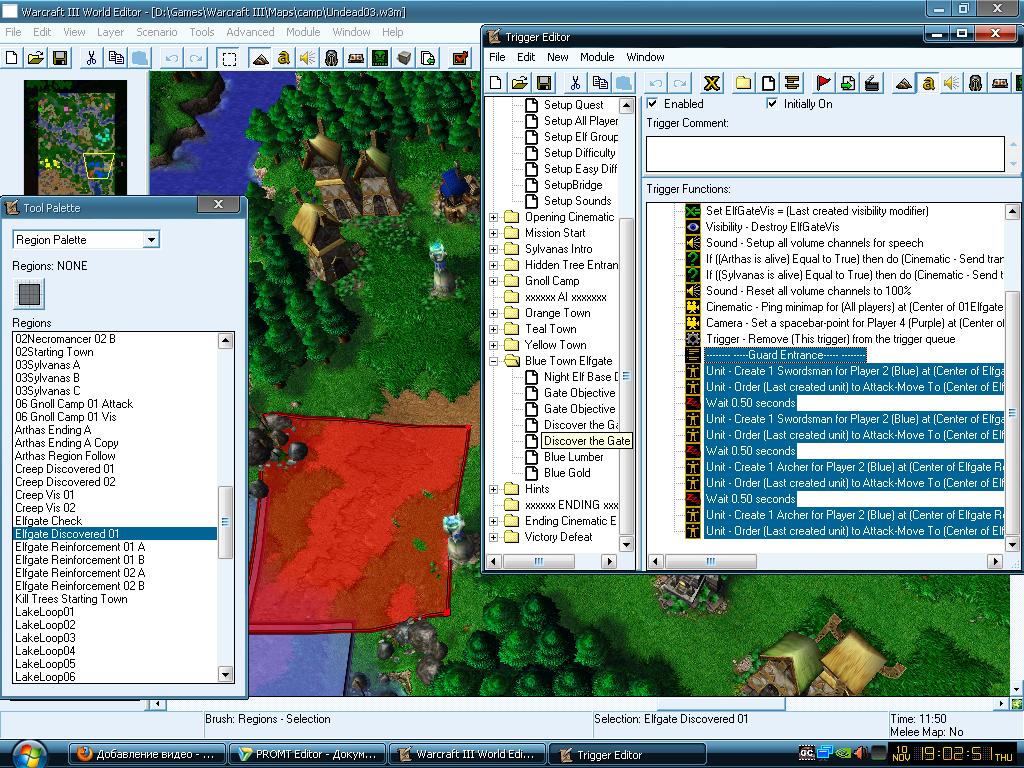
Task: Click New Category folder icon in Trigger Editor
Action: point(743,83)
